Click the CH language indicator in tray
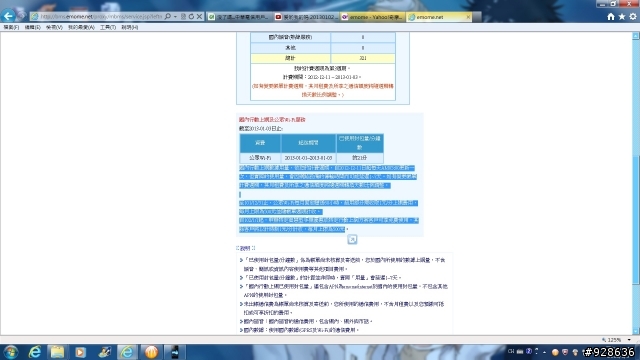The height and width of the screenshot is (360, 640). (x=511, y=351)
